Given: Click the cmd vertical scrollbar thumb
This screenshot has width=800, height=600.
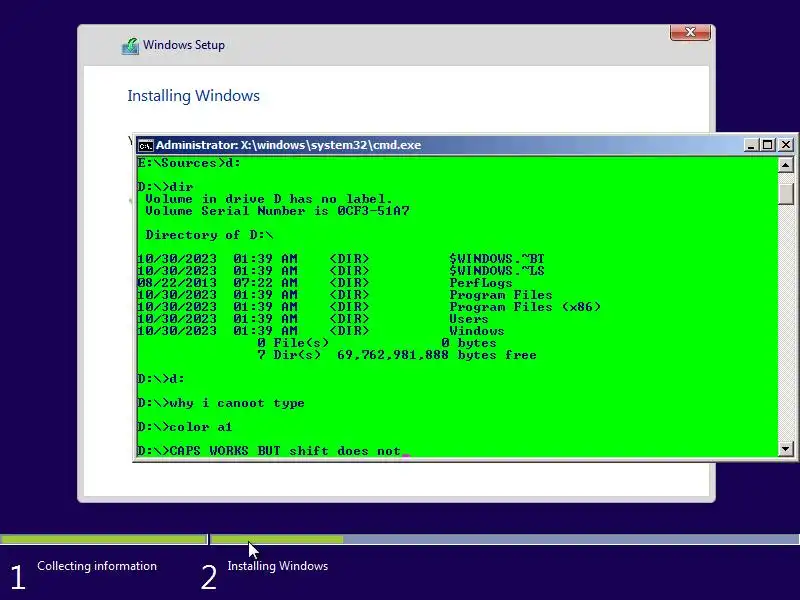Looking at the screenshot, I should click(x=785, y=194).
